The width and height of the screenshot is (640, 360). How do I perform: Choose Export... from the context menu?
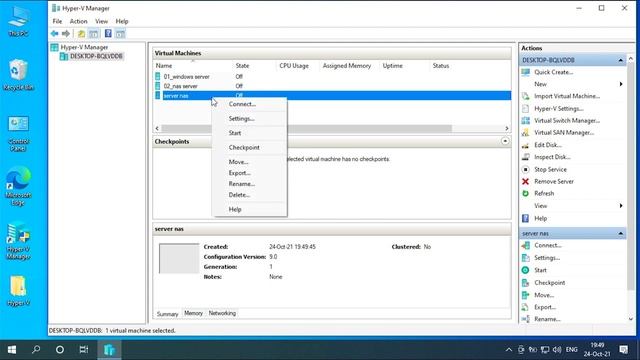249,173
